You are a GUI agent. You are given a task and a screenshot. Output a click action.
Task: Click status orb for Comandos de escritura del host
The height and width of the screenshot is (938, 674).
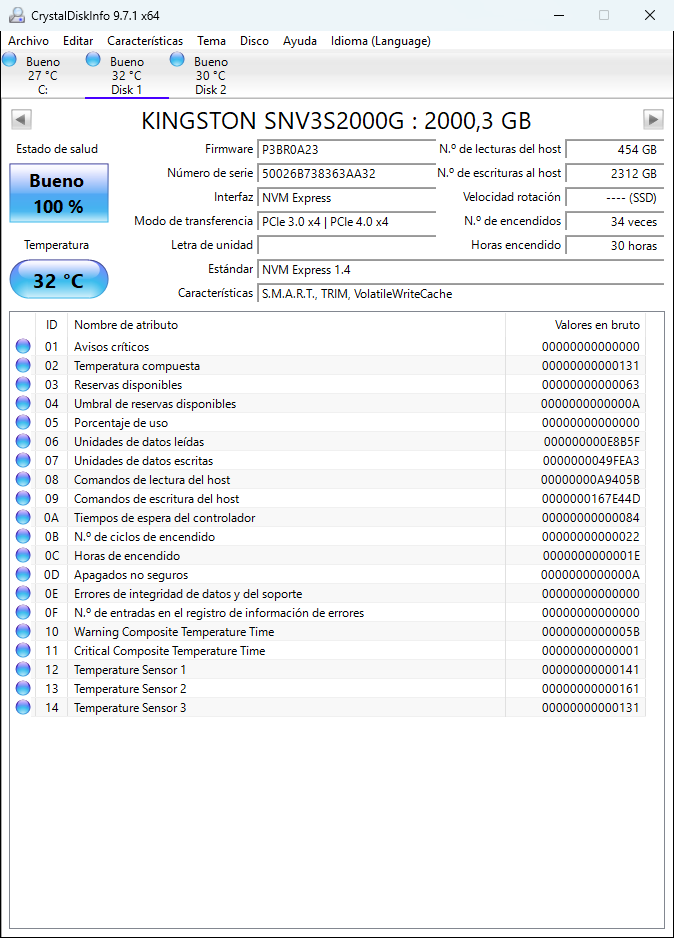click(x=23, y=498)
